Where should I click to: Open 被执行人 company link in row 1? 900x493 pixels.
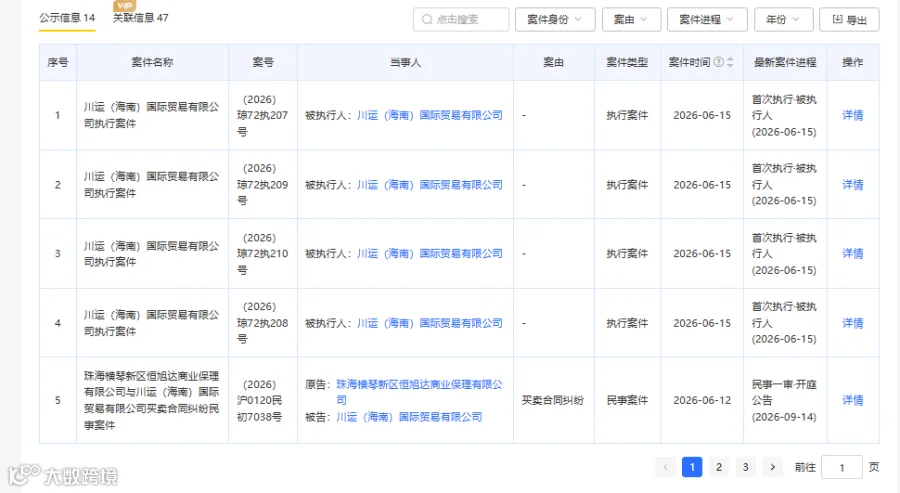tap(430, 115)
